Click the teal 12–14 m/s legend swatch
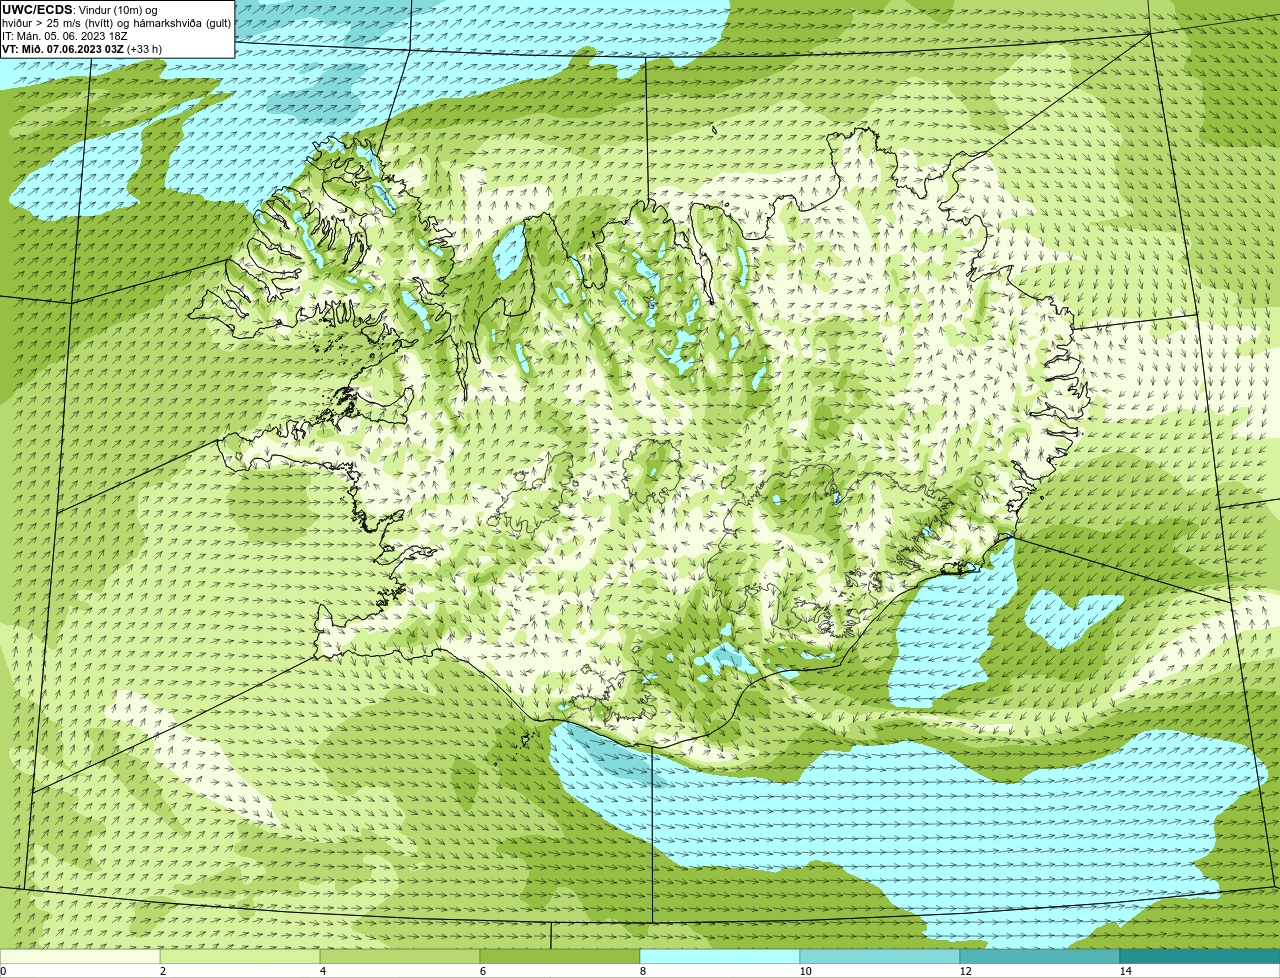Image resolution: width=1280 pixels, height=978 pixels. [x=1040, y=956]
